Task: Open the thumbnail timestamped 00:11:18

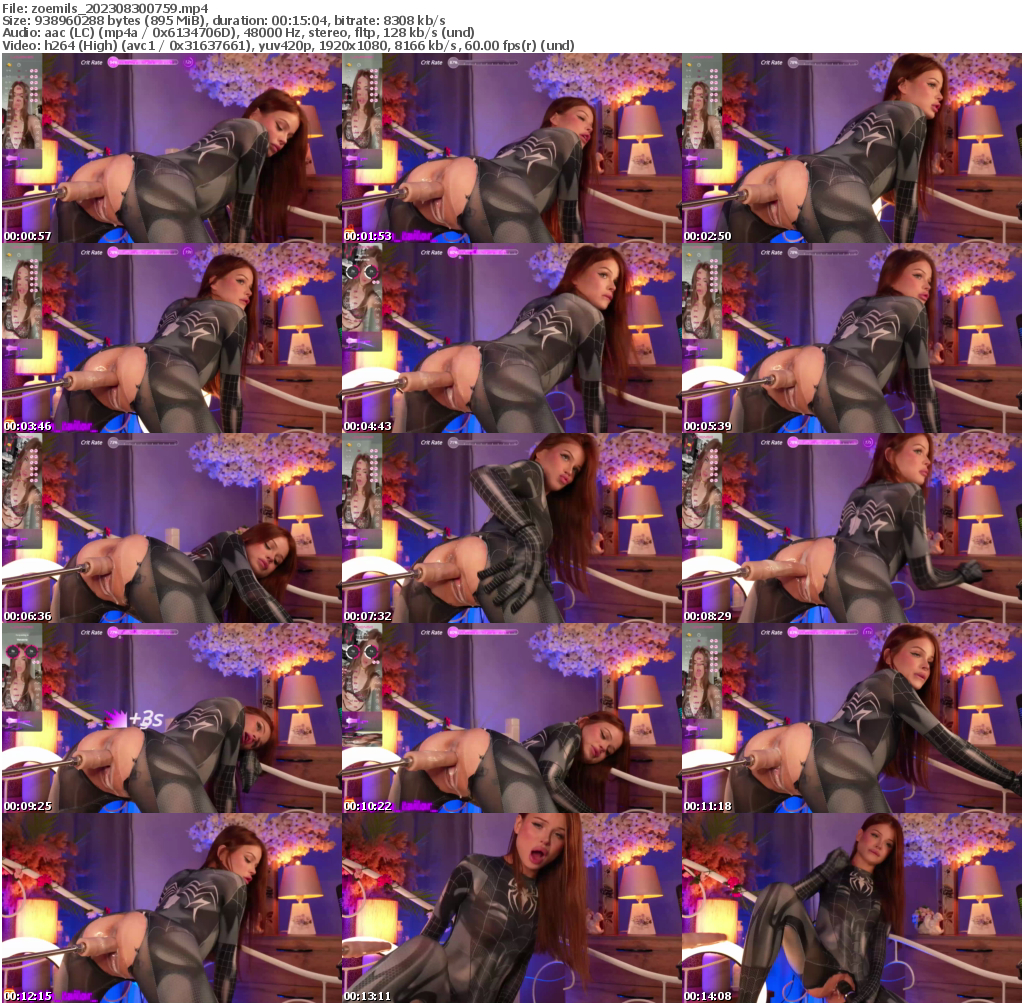Action: [851, 717]
